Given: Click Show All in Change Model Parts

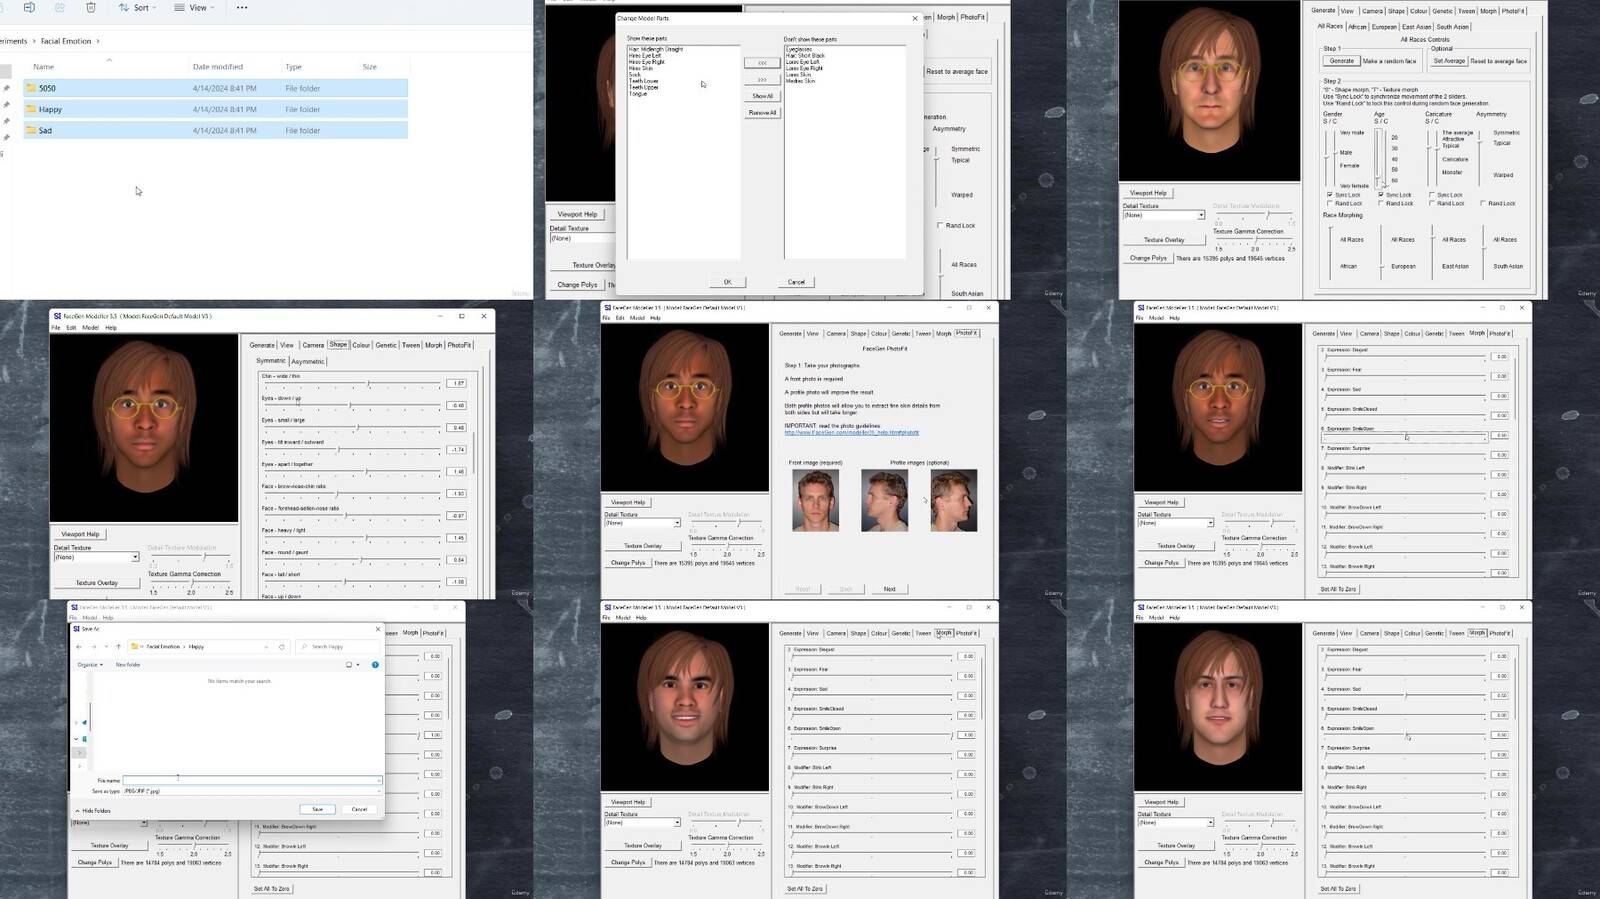Looking at the screenshot, I should (762, 96).
